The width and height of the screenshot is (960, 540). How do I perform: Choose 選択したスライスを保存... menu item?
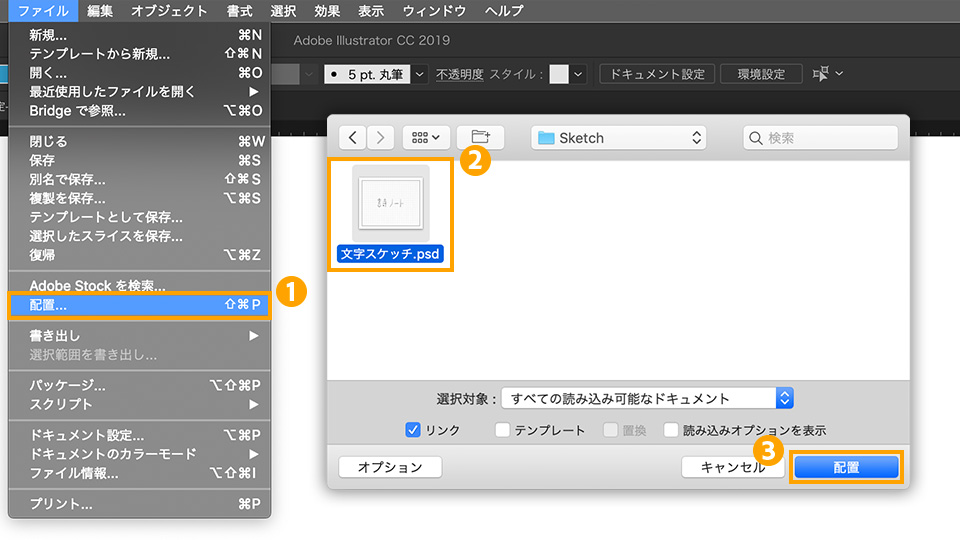tap(140, 236)
